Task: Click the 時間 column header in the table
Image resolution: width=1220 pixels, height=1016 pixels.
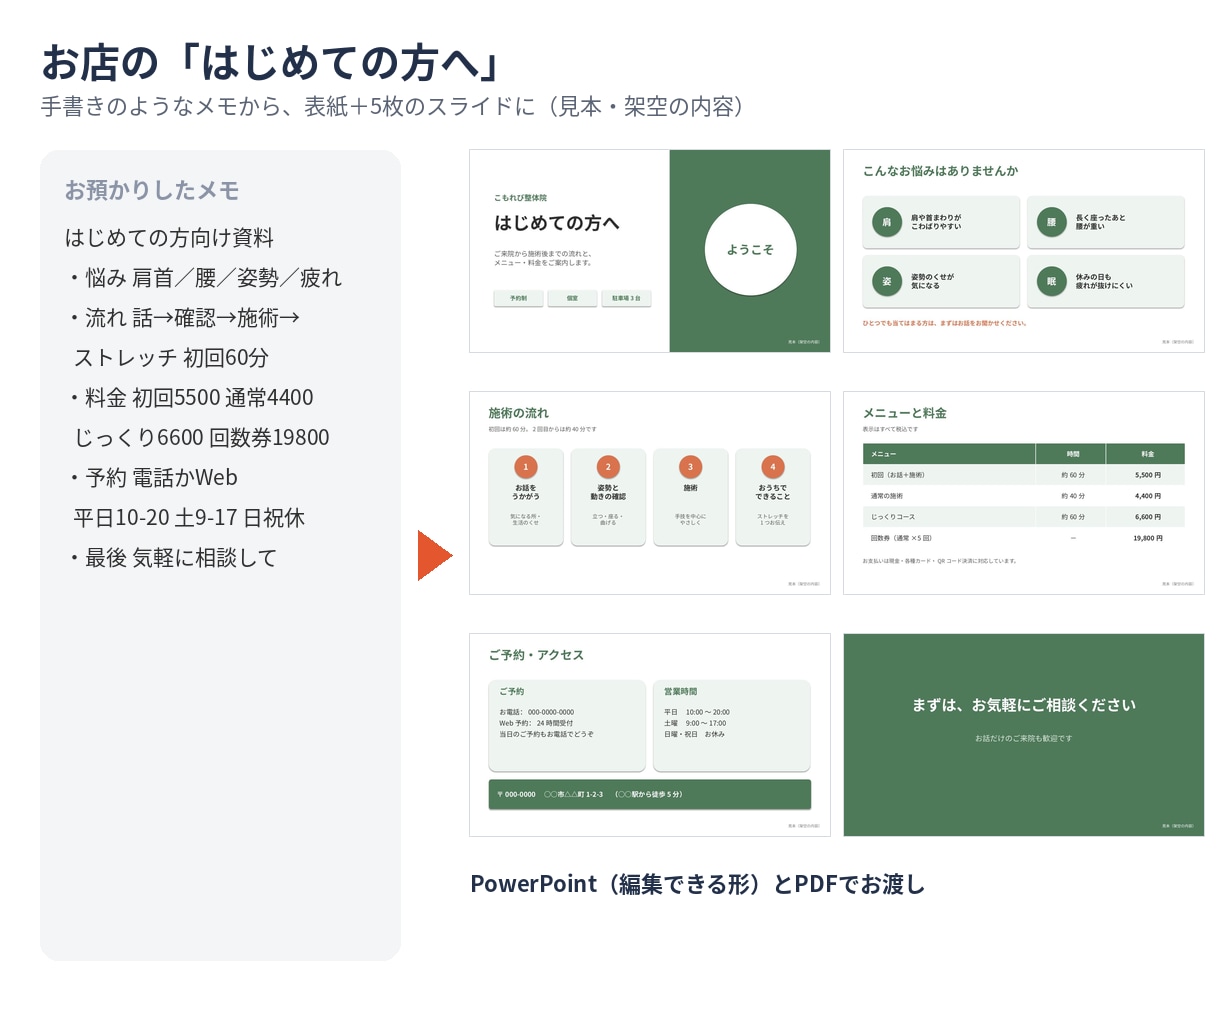Action: (1073, 454)
